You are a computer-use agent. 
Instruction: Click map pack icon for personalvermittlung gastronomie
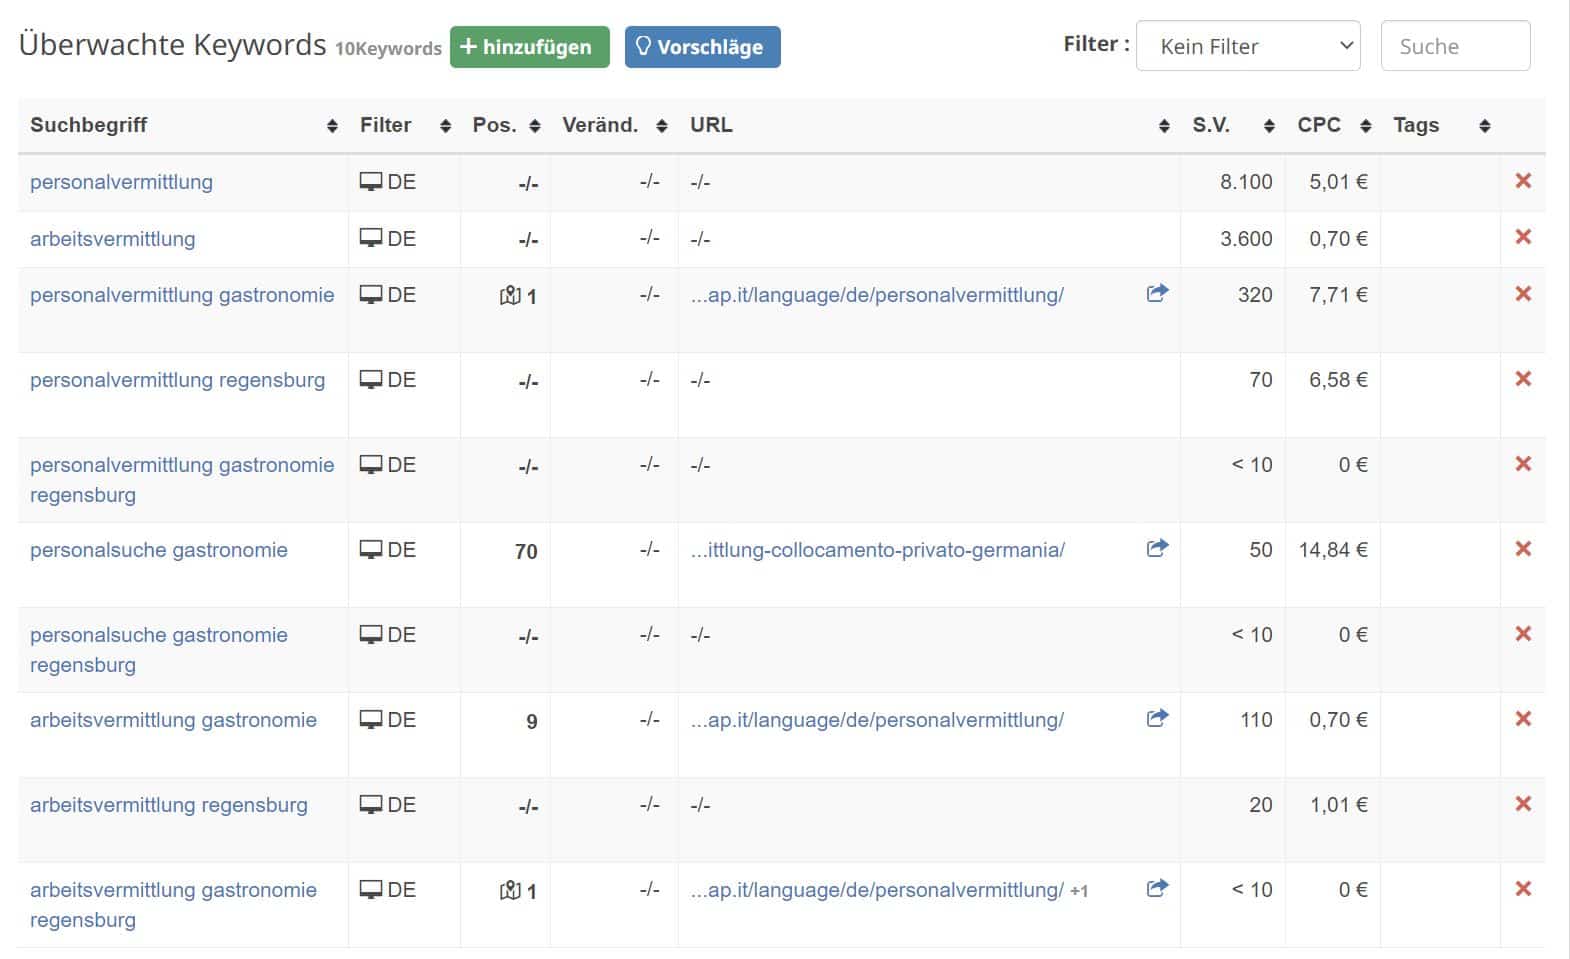tap(510, 296)
